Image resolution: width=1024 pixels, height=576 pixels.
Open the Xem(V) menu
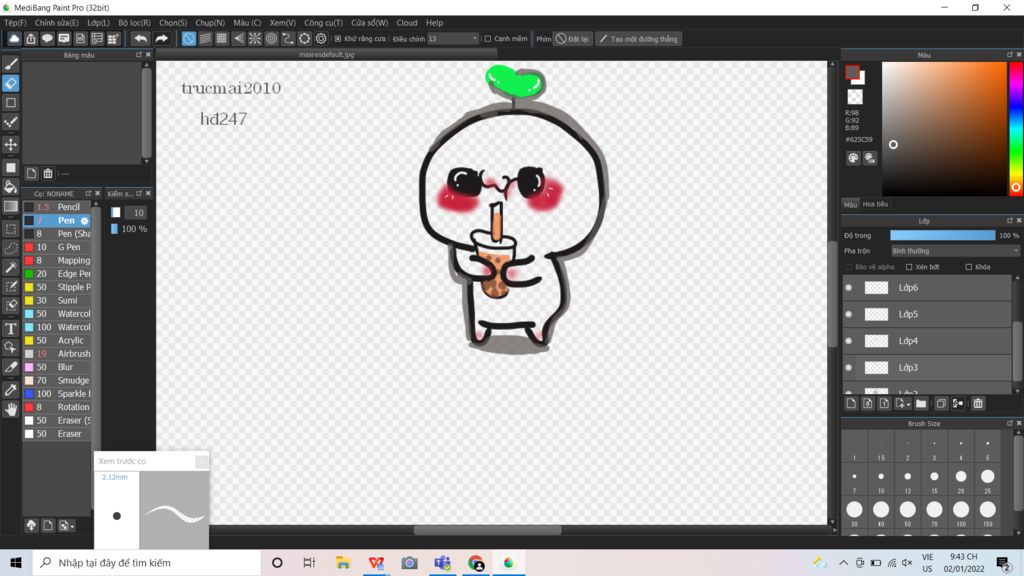coord(282,23)
